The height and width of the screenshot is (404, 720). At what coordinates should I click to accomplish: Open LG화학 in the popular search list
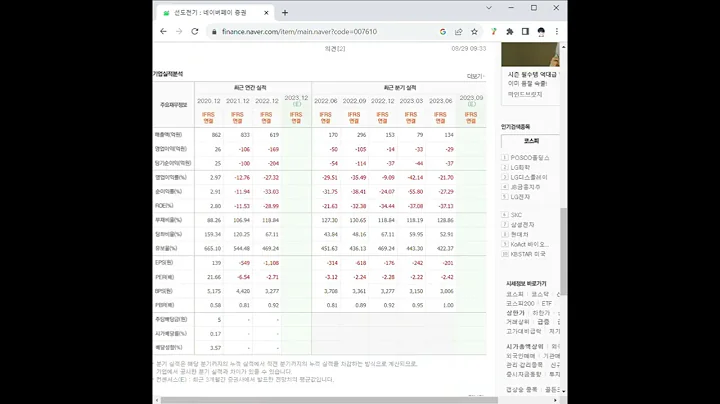point(520,168)
